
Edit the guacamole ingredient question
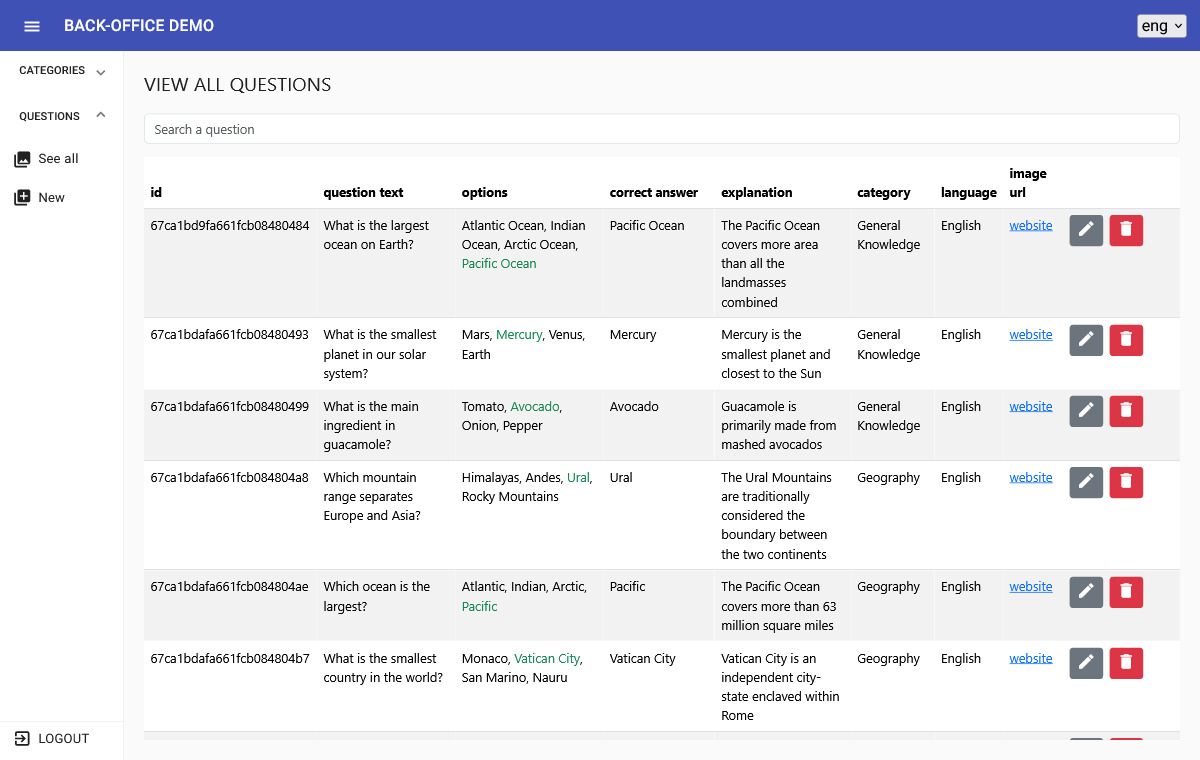[x=1086, y=411]
